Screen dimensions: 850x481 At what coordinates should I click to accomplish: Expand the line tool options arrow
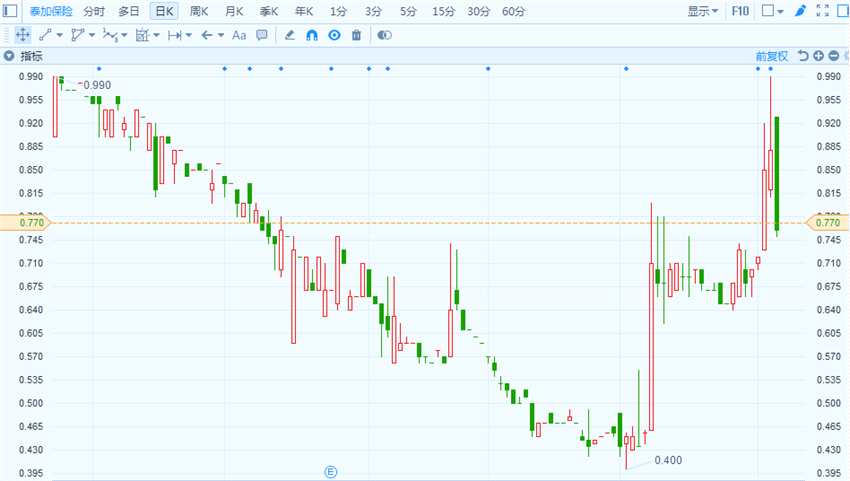pyautogui.click(x=60, y=35)
